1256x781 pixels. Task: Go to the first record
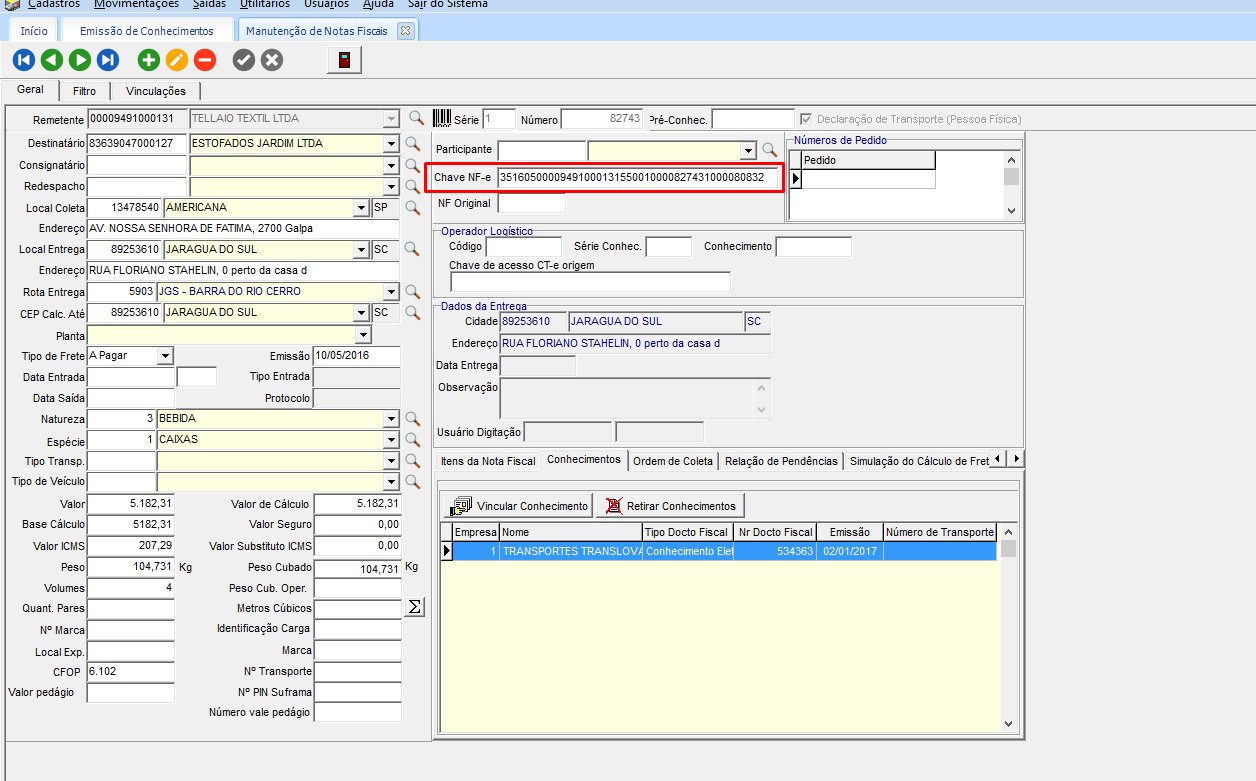(23, 61)
